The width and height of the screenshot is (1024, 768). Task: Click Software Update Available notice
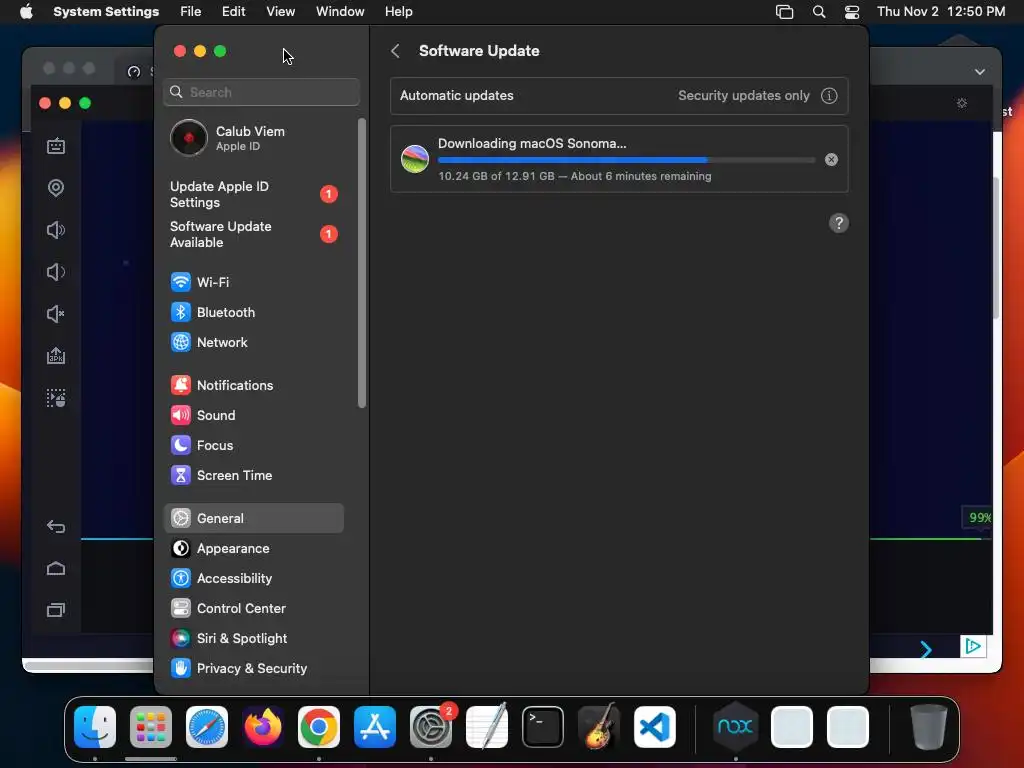coord(253,234)
